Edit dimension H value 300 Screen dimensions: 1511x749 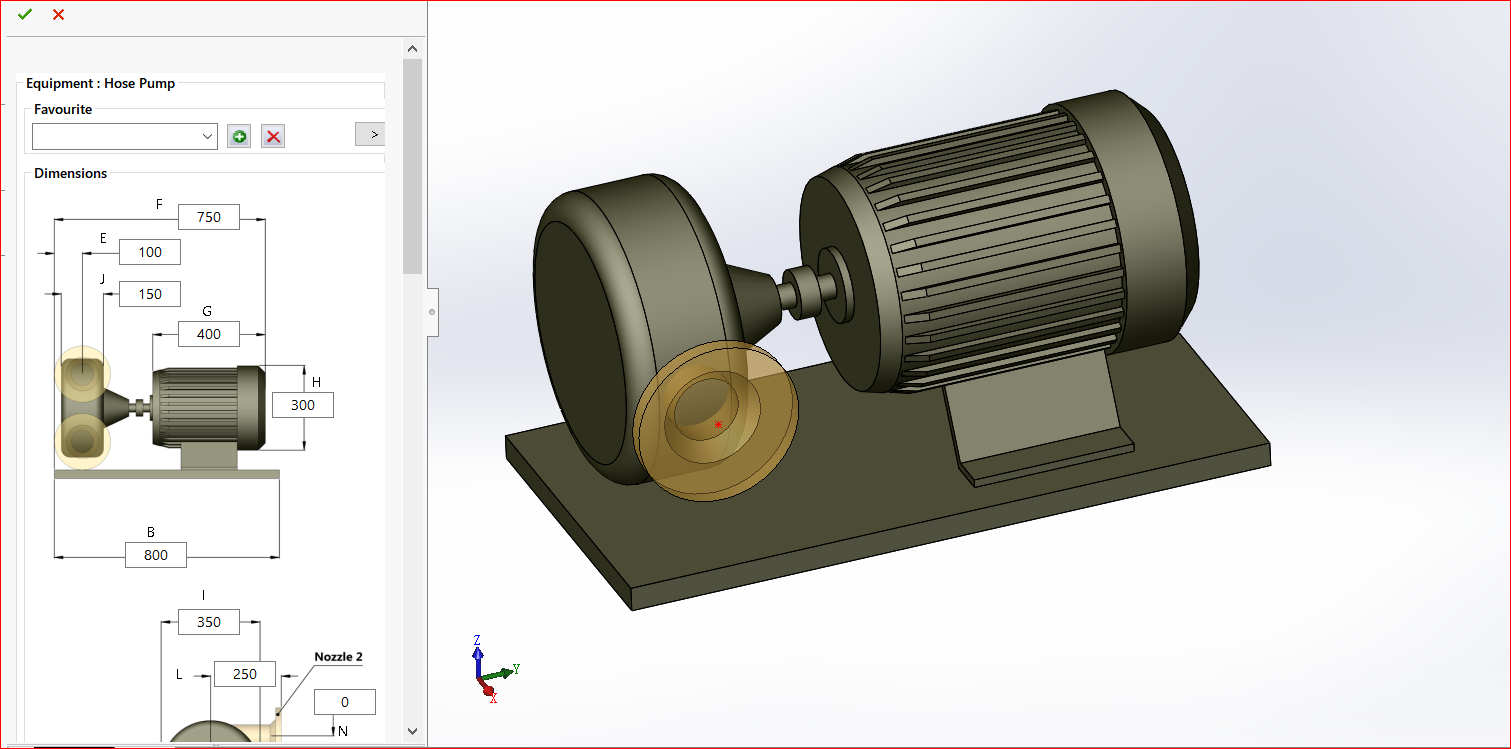pyautogui.click(x=302, y=405)
